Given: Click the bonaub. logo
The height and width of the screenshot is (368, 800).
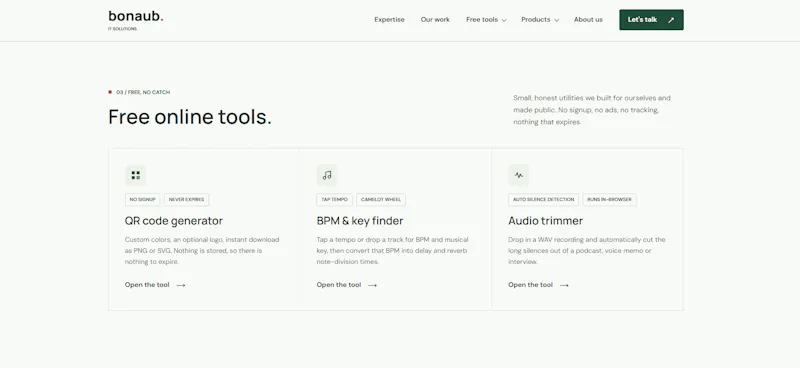Looking at the screenshot, I should 136,17.
